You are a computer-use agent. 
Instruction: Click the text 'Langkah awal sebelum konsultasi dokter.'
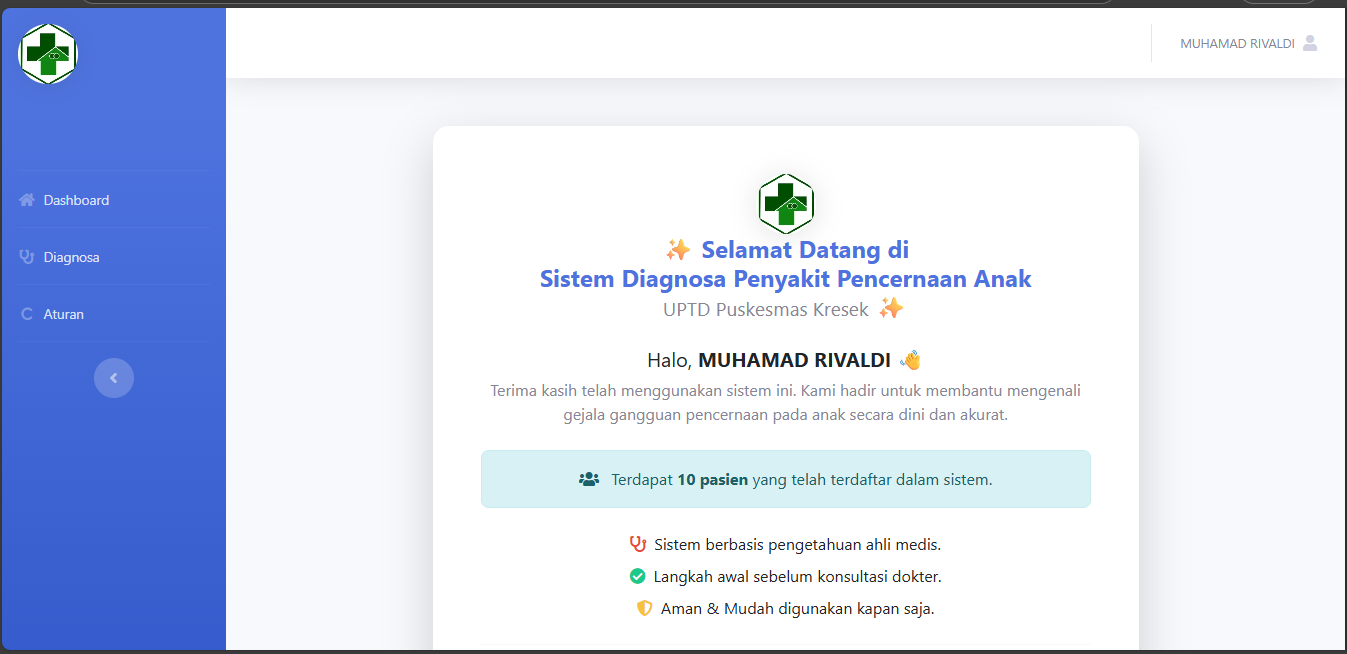coord(798,577)
